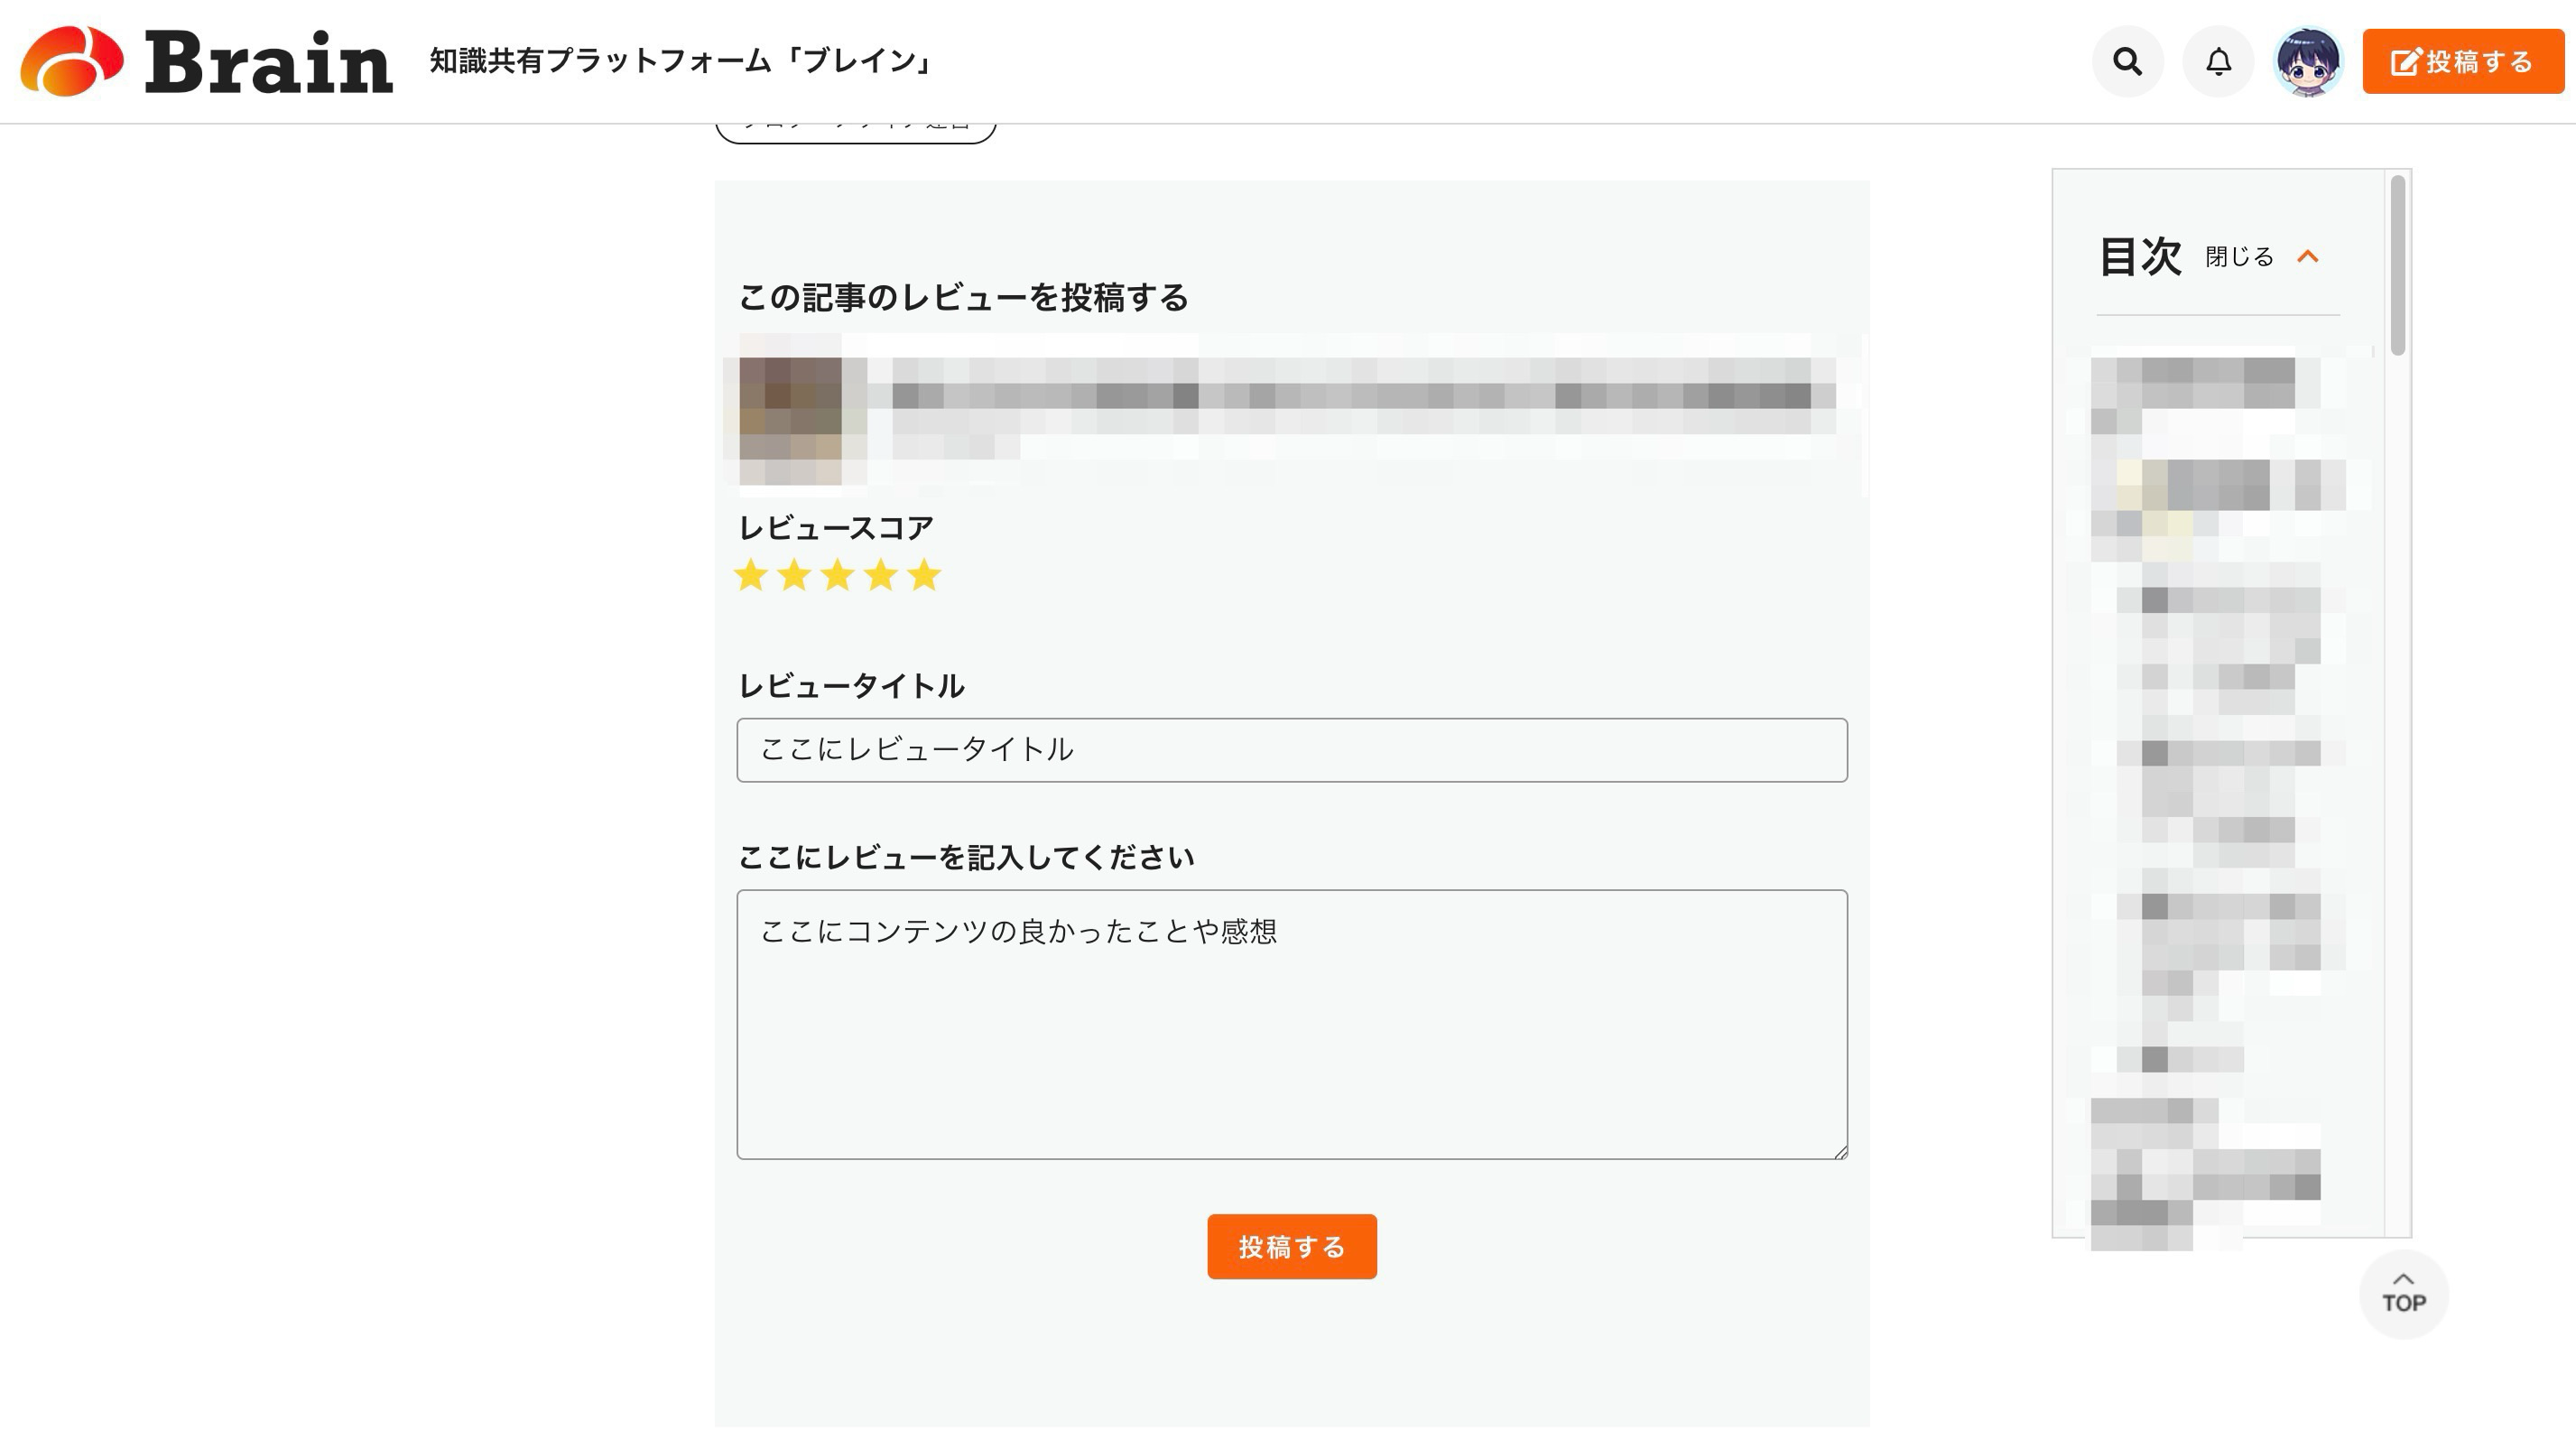The height and width of the screenshot is (1430, 2576).
Task: Set review score to three stars
Action: click(838, 575)
